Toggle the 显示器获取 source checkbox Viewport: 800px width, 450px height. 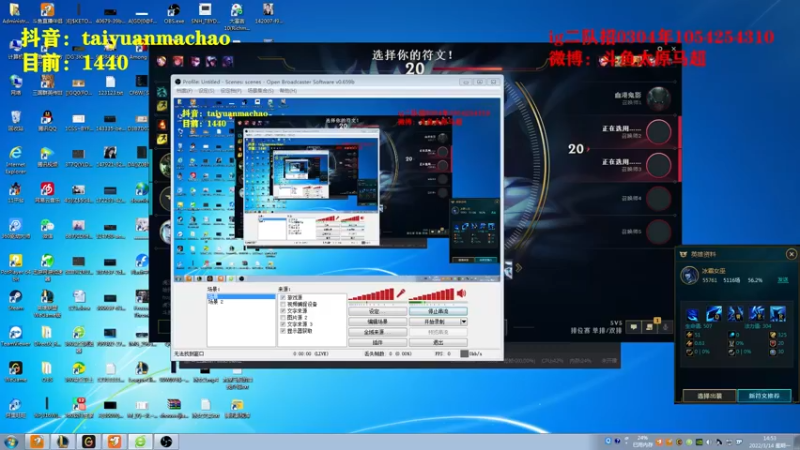[x=283, y=331]
